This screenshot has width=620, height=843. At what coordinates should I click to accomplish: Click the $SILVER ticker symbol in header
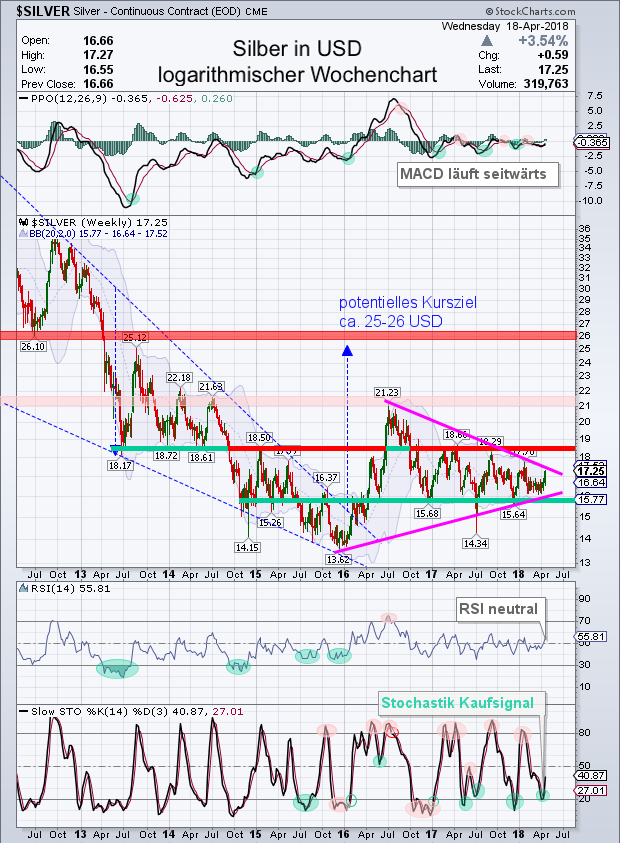point(42,9)
